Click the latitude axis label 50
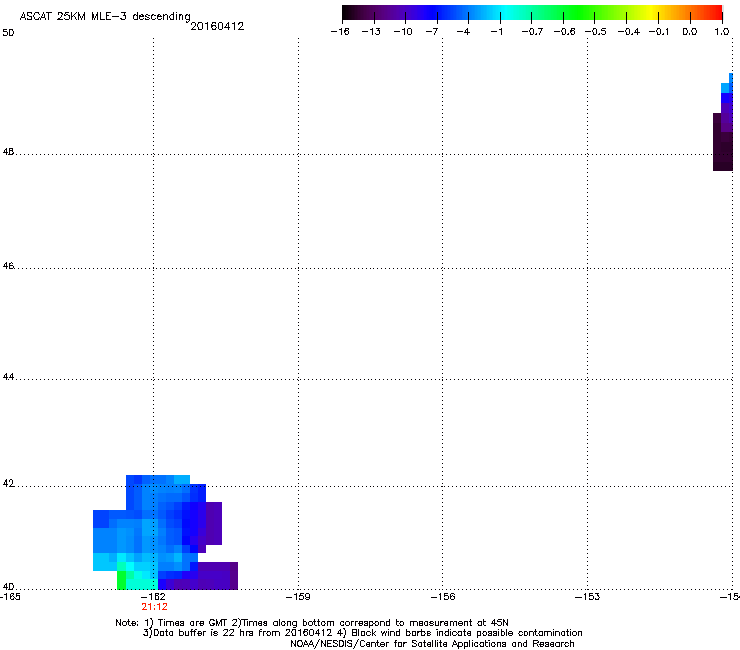 pos(8,33)
